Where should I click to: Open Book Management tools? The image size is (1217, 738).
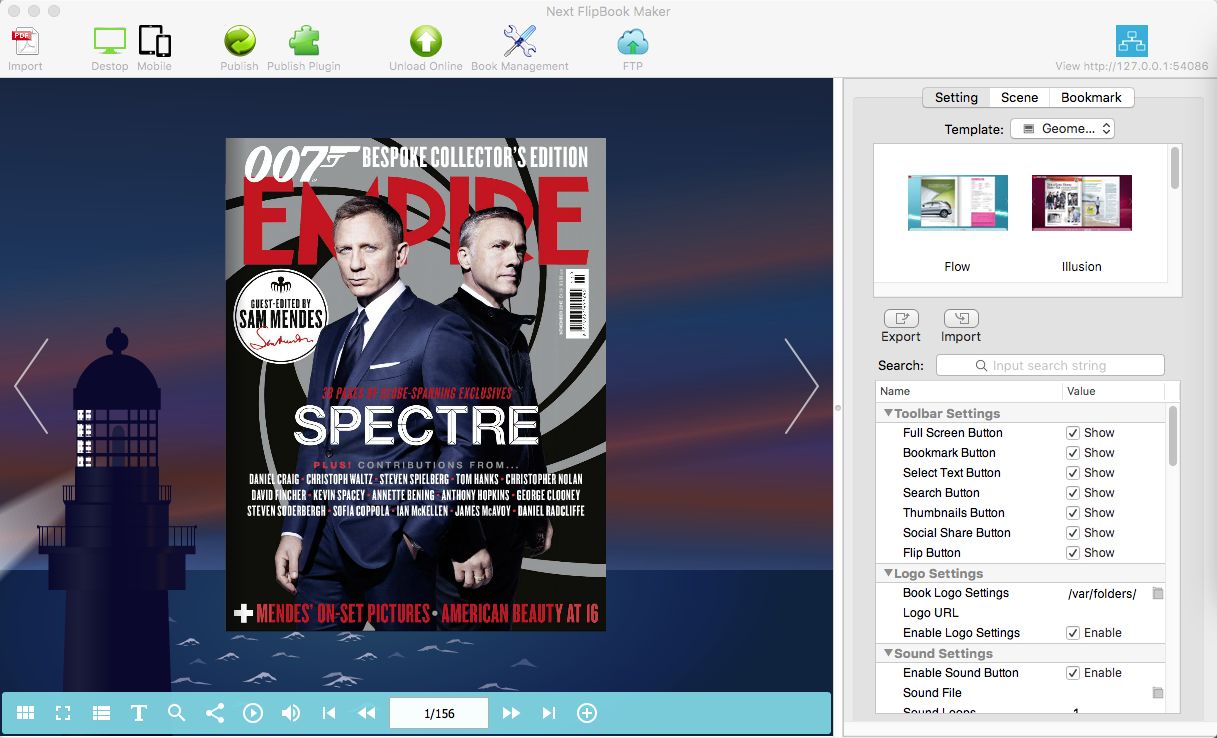point(519,41)
